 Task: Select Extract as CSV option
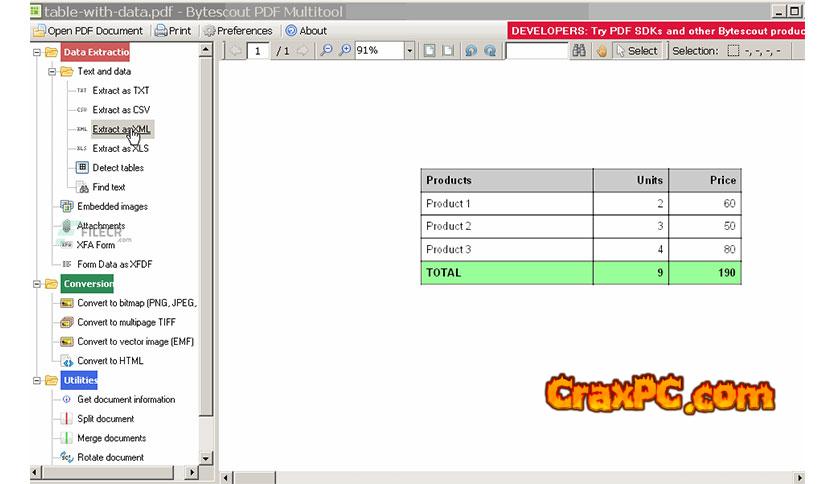pos(120,110)
